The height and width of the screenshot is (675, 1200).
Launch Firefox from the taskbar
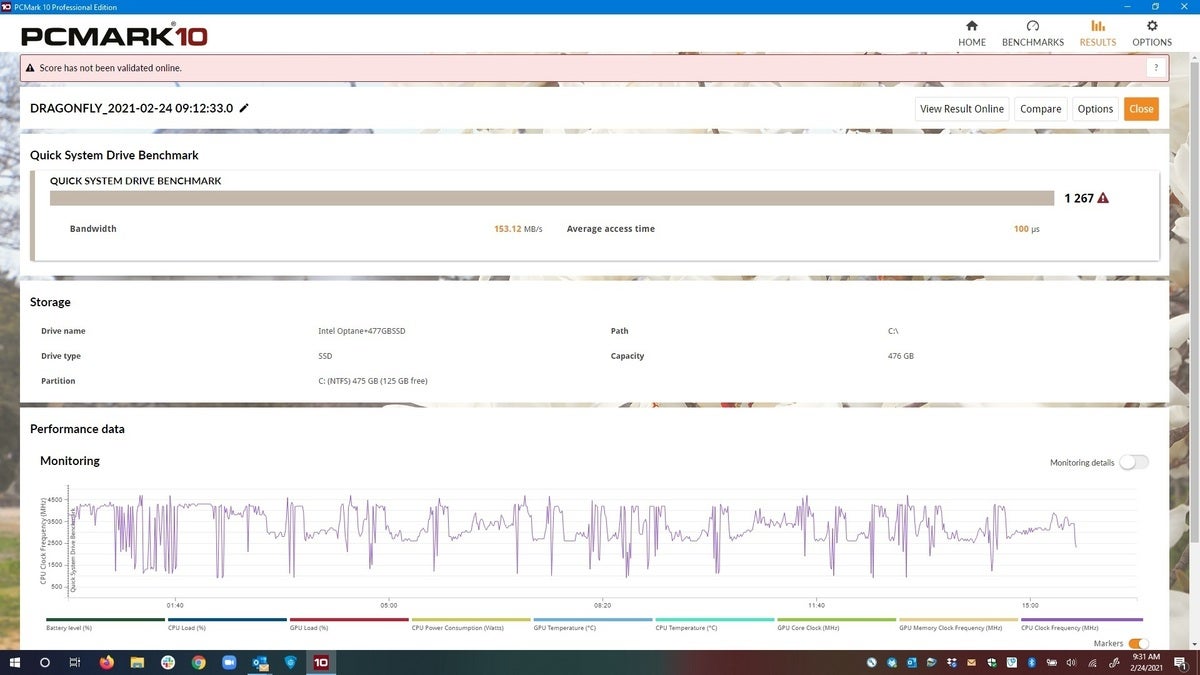coord(106,662)
